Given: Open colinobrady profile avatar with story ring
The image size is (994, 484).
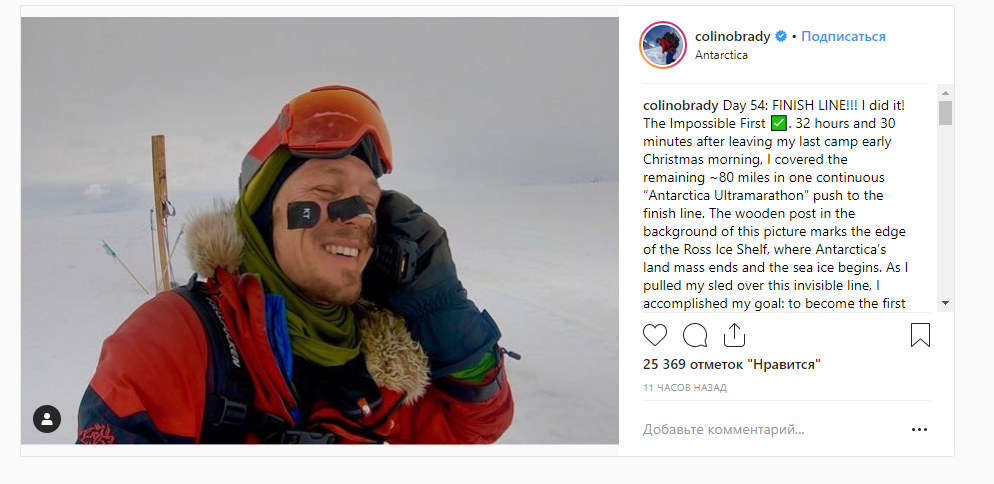Looking at the screenshot, I should 663,45.
